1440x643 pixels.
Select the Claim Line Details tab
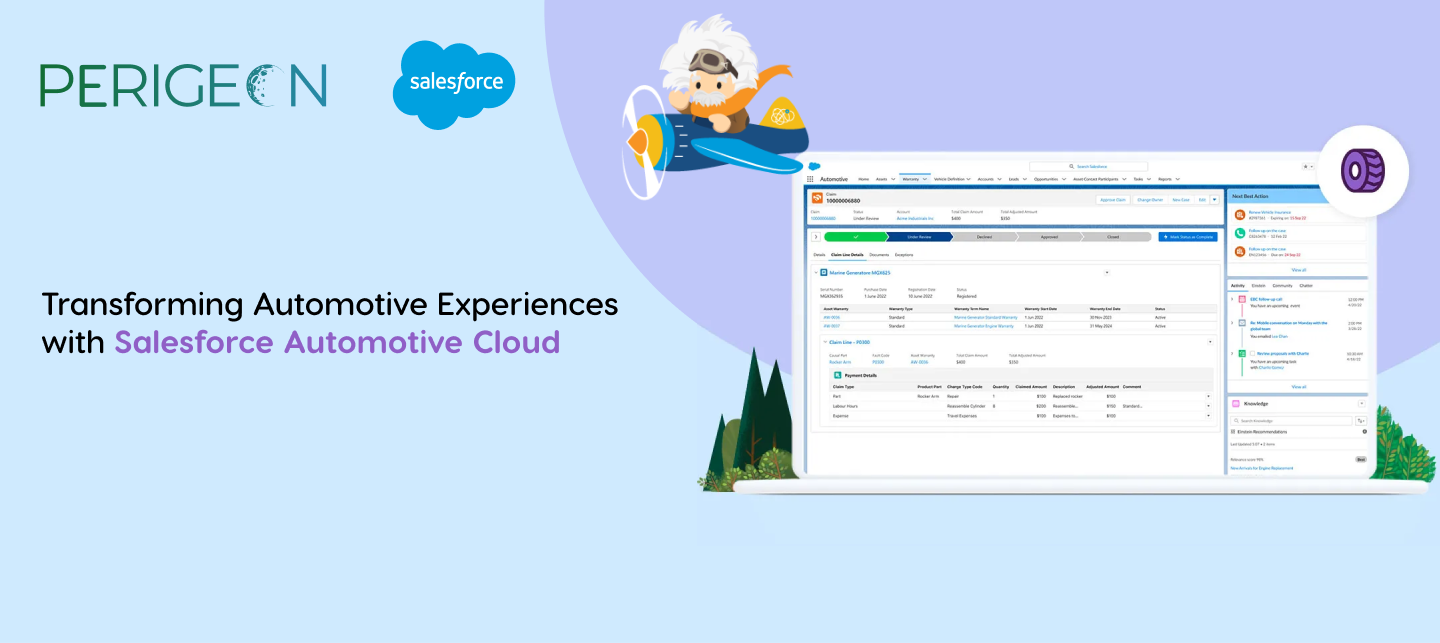pyautogui.click(x=847, y=255)
